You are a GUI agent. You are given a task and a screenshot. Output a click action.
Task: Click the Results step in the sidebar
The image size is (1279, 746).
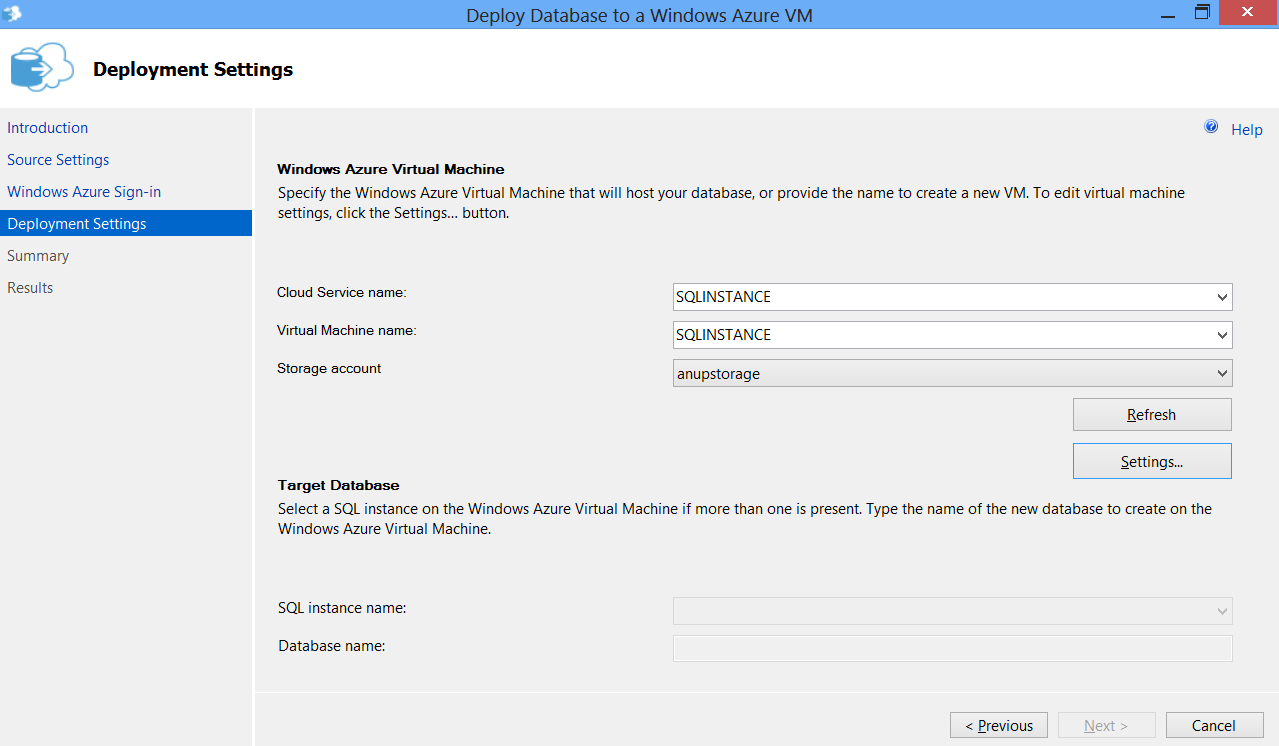[x=30, y=288]
